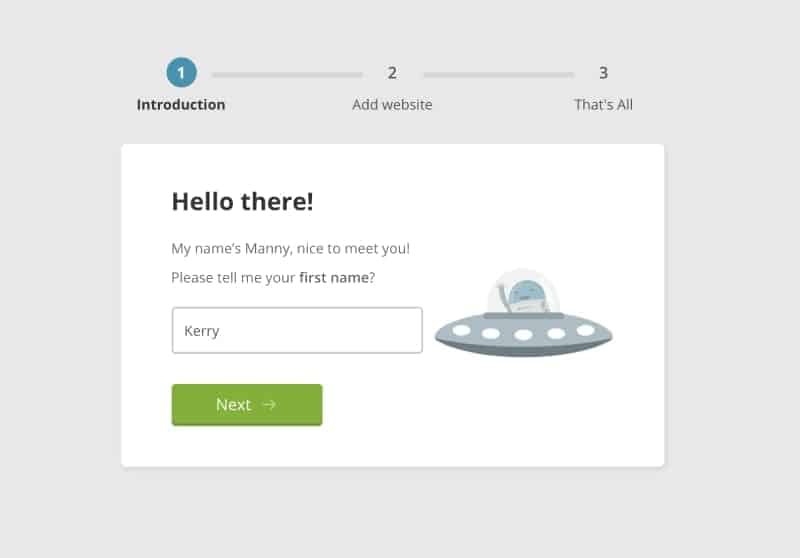Click the rightmost white light on the saucer
The image size is (800, 558).
pos(585,329)
